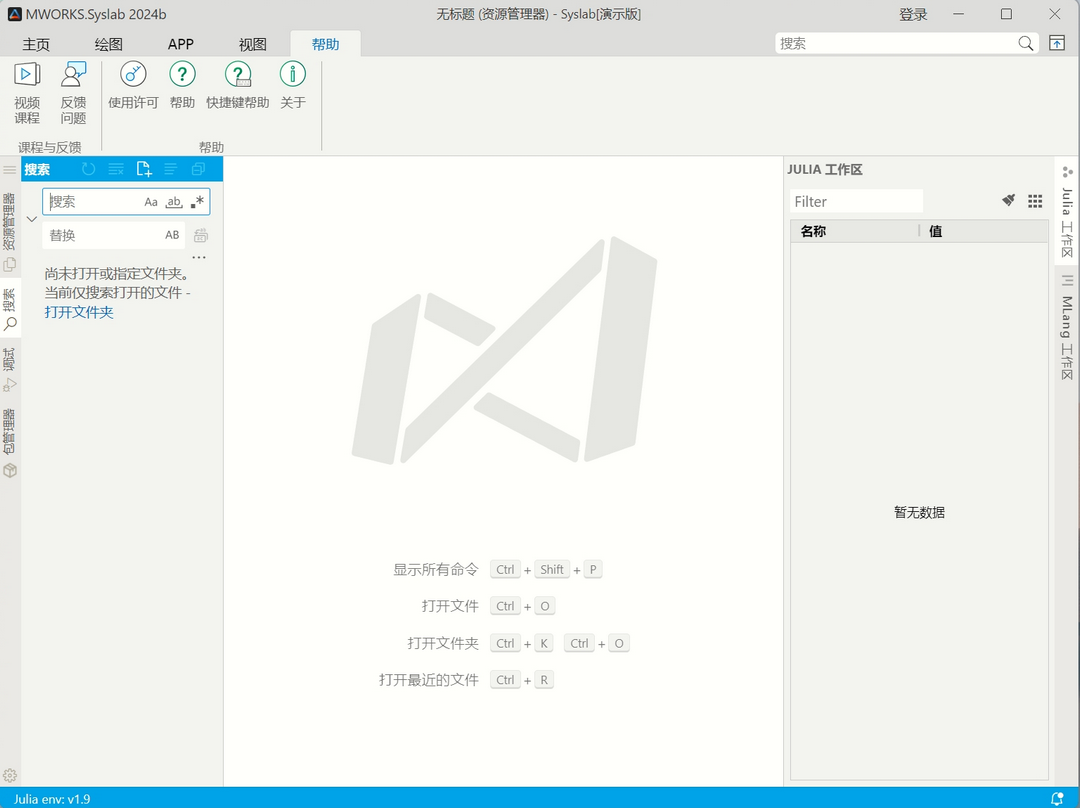Clear workspace broom icon
Screen dimensions: 1080x808
(x=1008, y=200)
